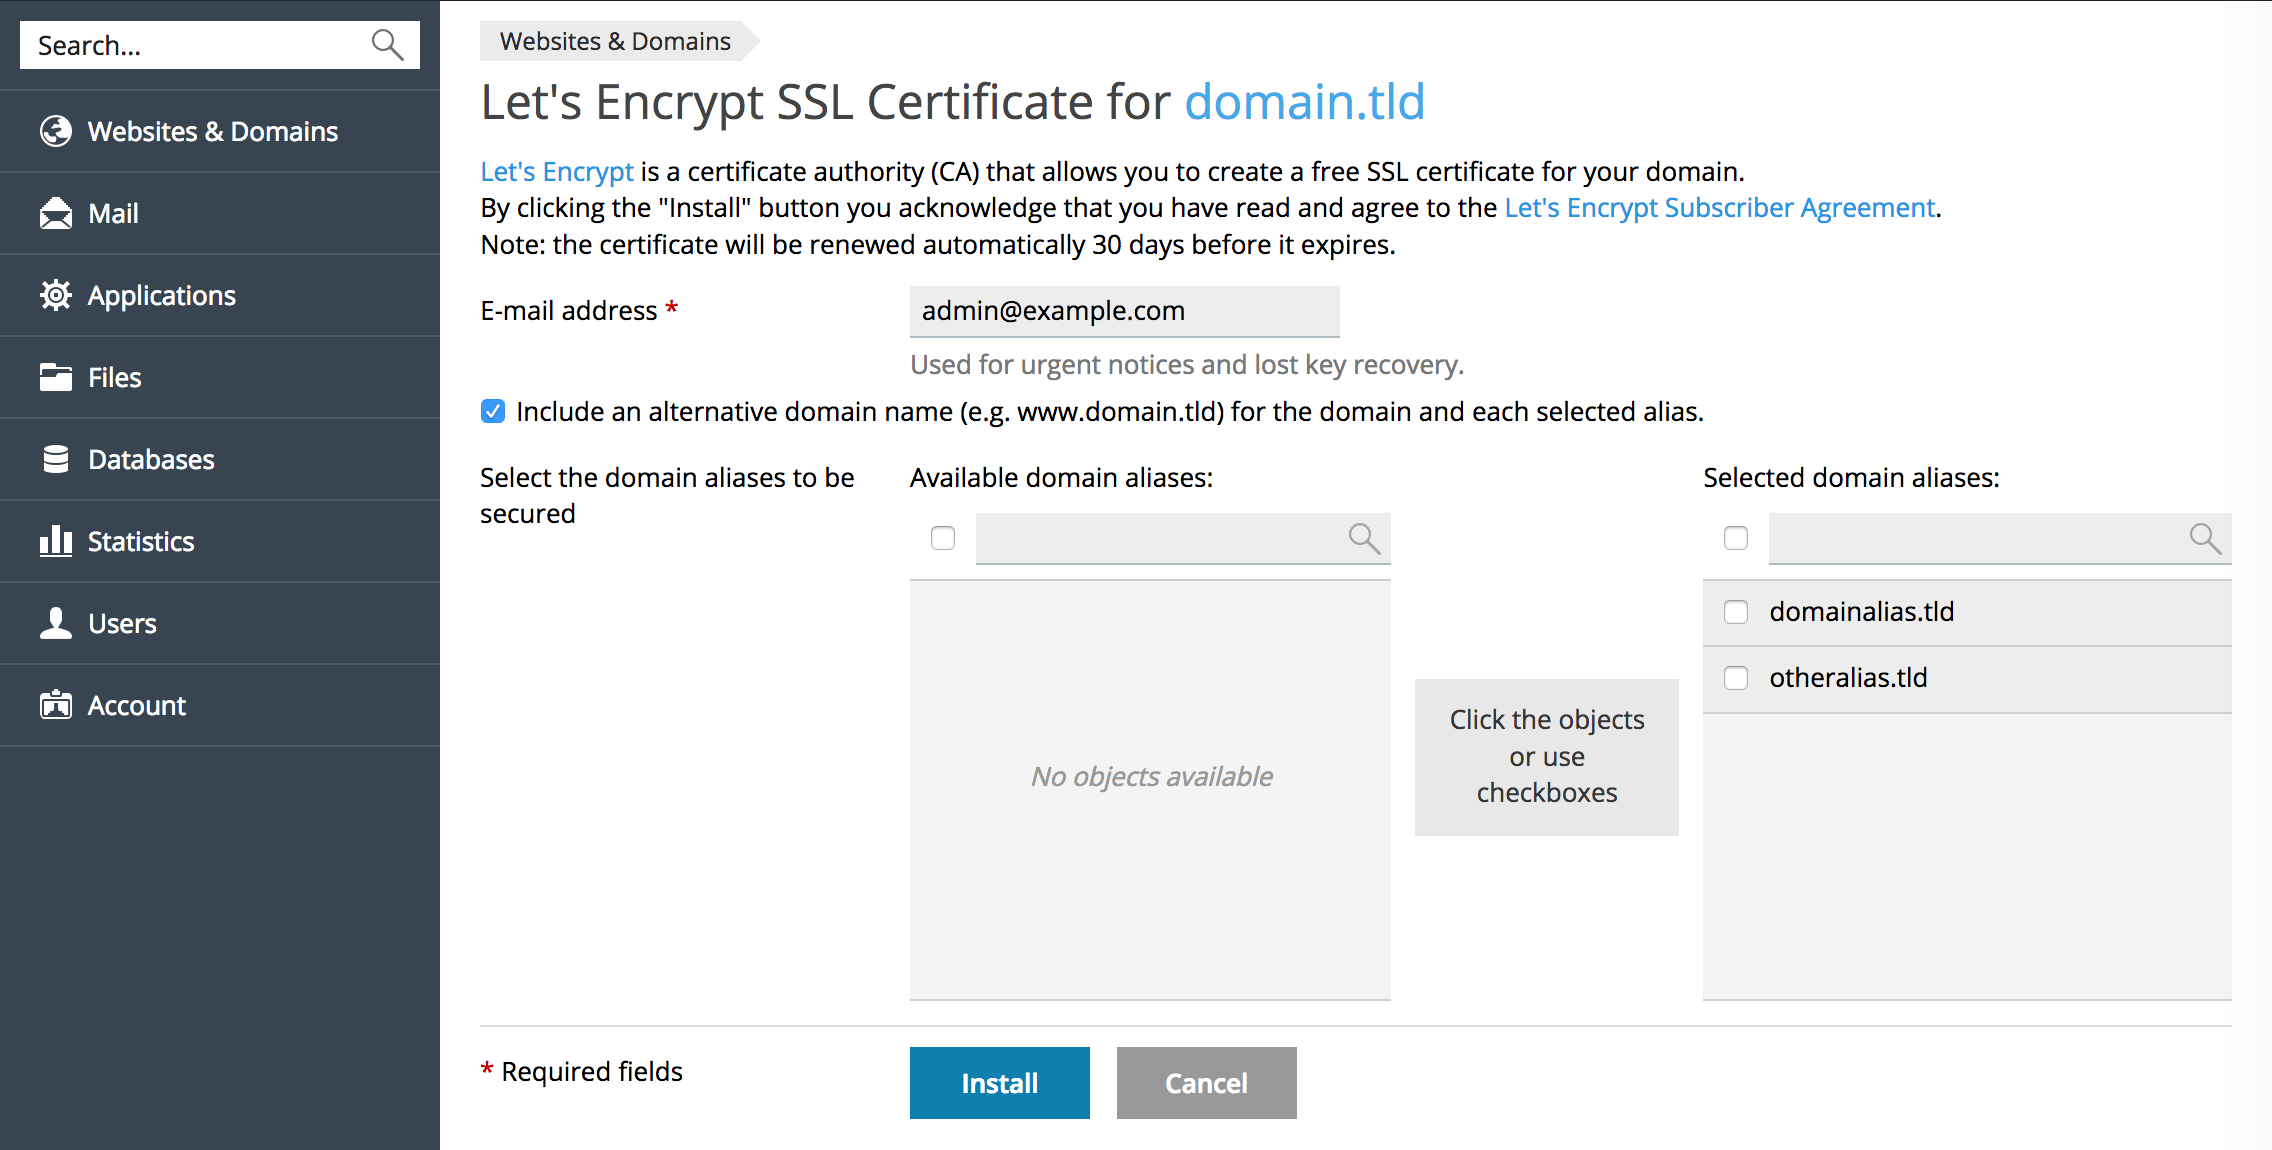Click magnifier in Available domain aliases filter
Image resolution: width=2272 pixels, height=1150 pixels.
pos(1364,538)
